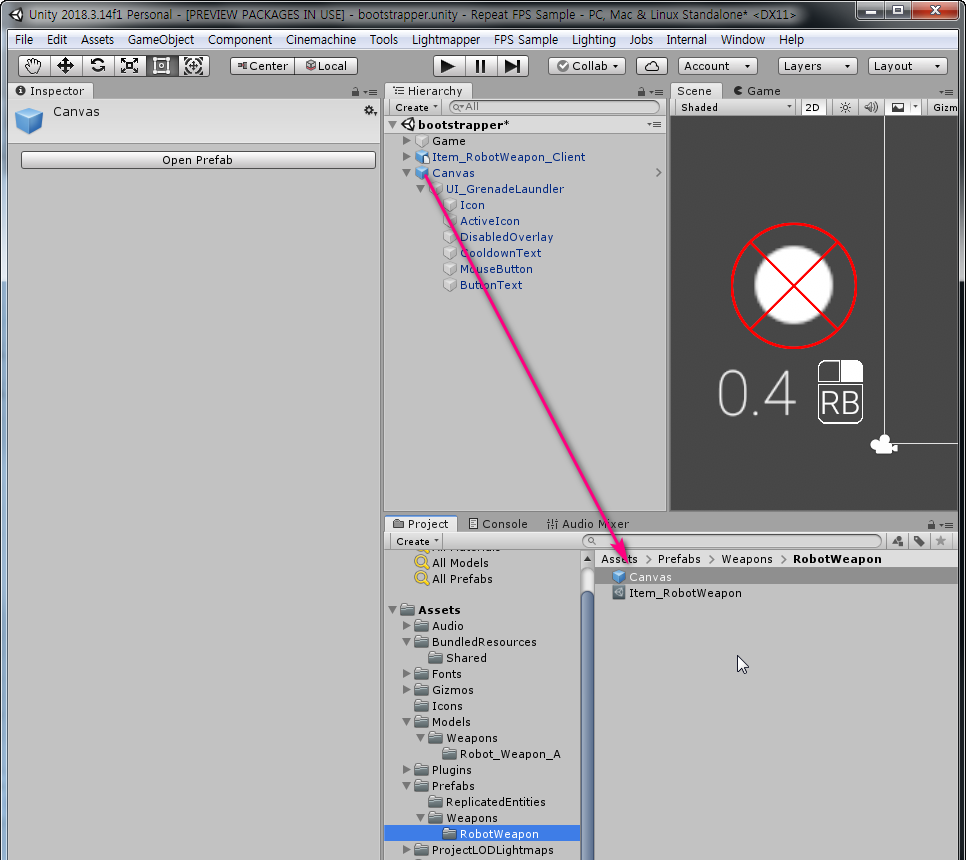Open the File menu

click(24, 39)
